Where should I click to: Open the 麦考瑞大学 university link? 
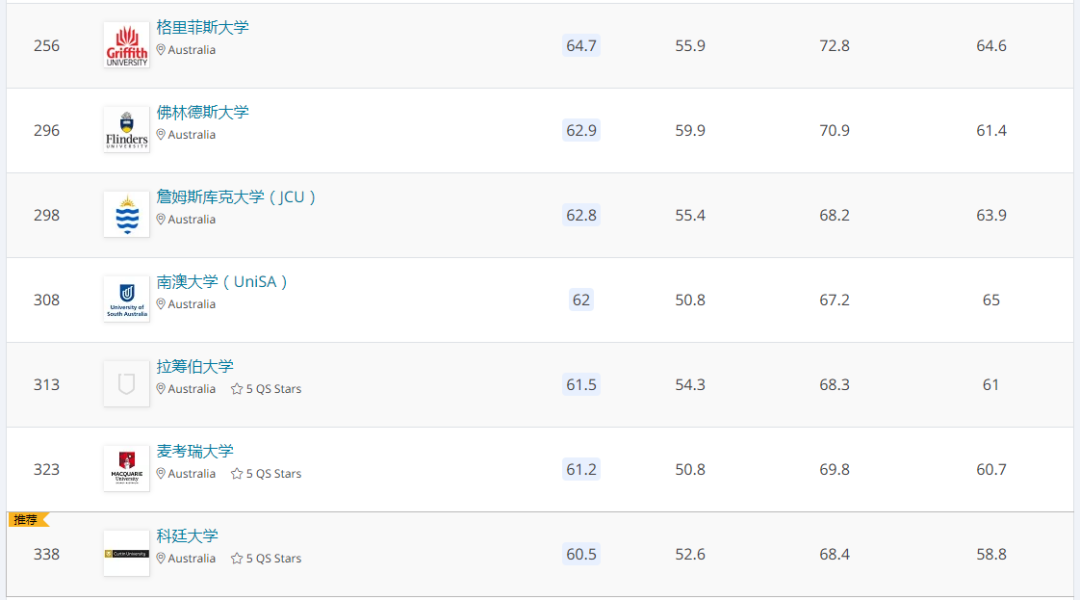[195, 451]
